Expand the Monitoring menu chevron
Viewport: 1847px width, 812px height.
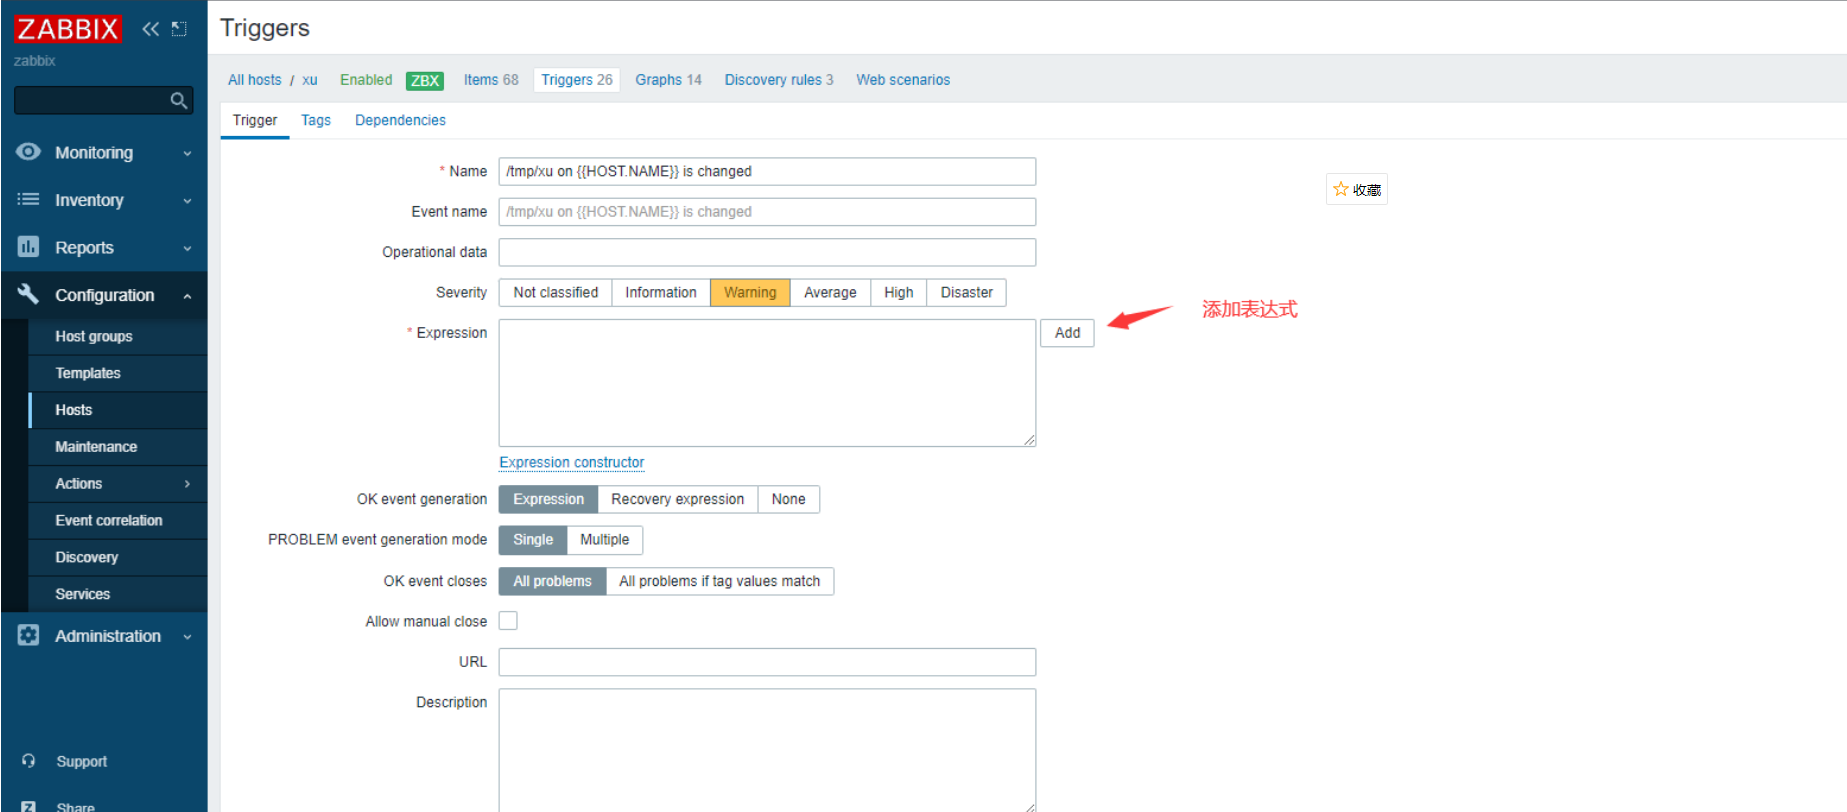tap(187, 153)
